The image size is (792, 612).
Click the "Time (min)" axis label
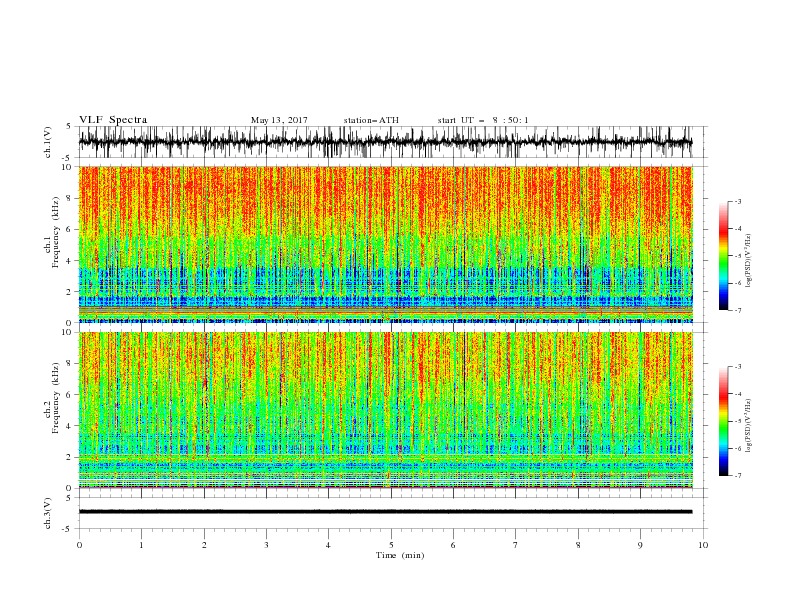tap(400, 555)
